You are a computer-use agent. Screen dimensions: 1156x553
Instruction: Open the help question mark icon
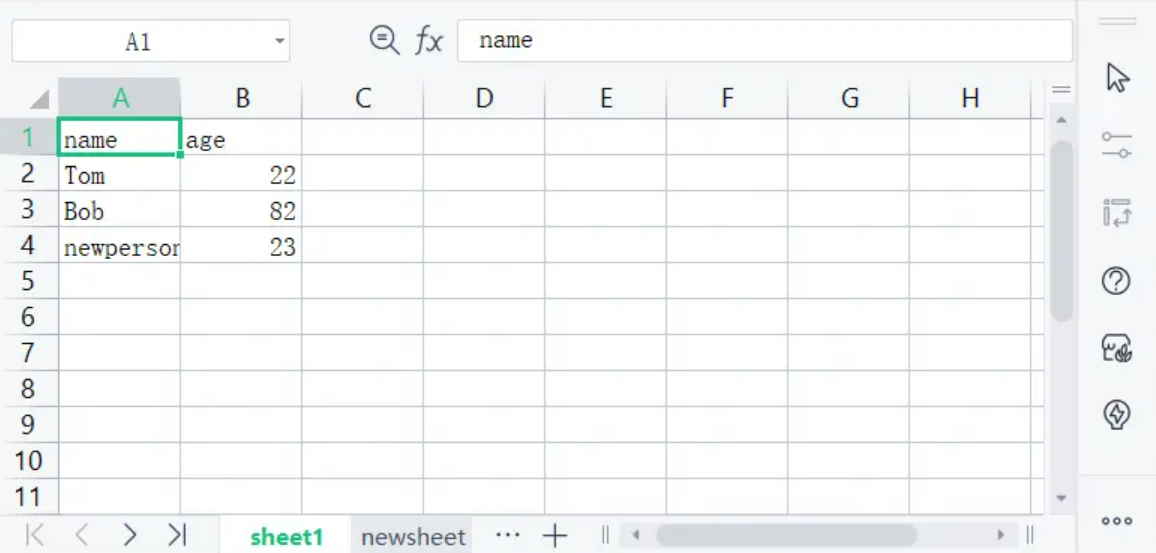click(1116, 281)
